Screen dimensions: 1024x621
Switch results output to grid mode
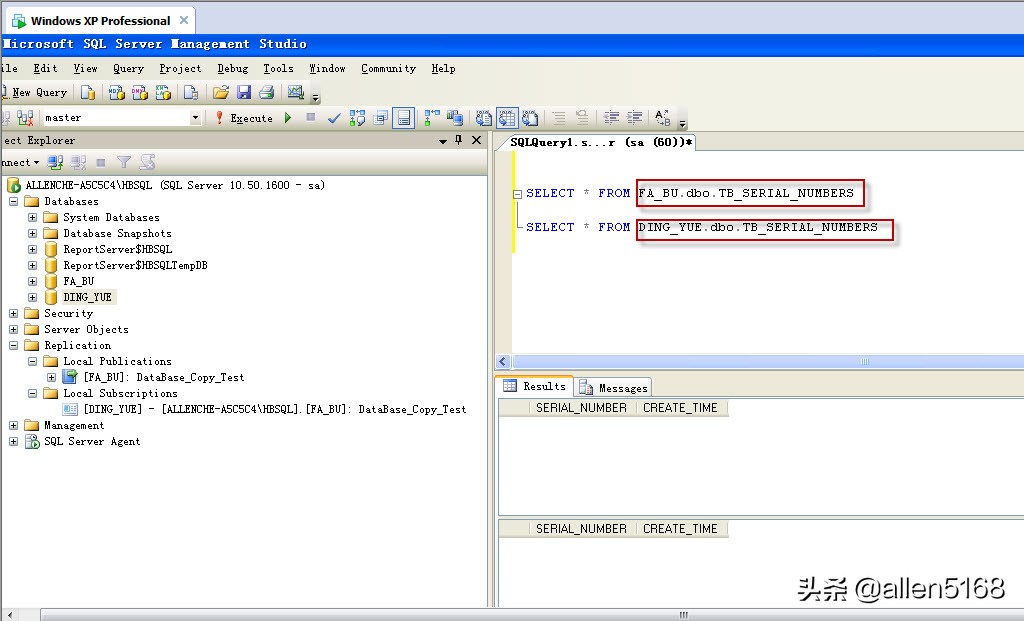507,117
